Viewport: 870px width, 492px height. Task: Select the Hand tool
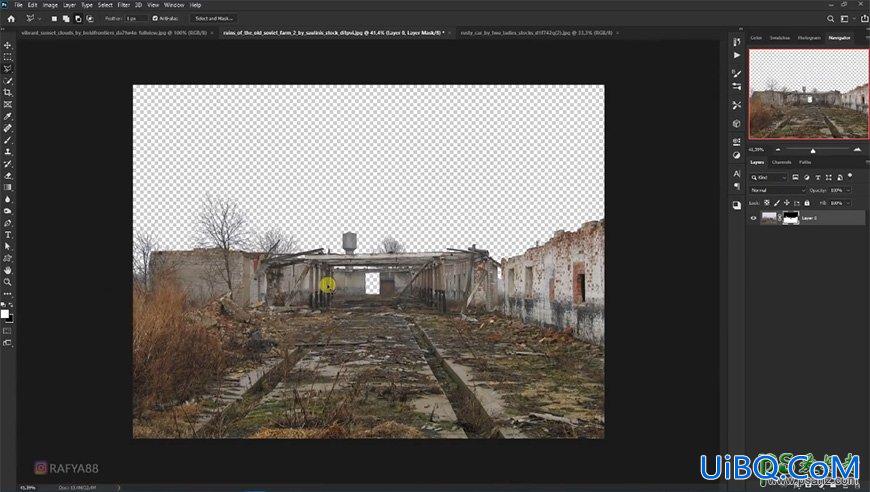point(7,270)
